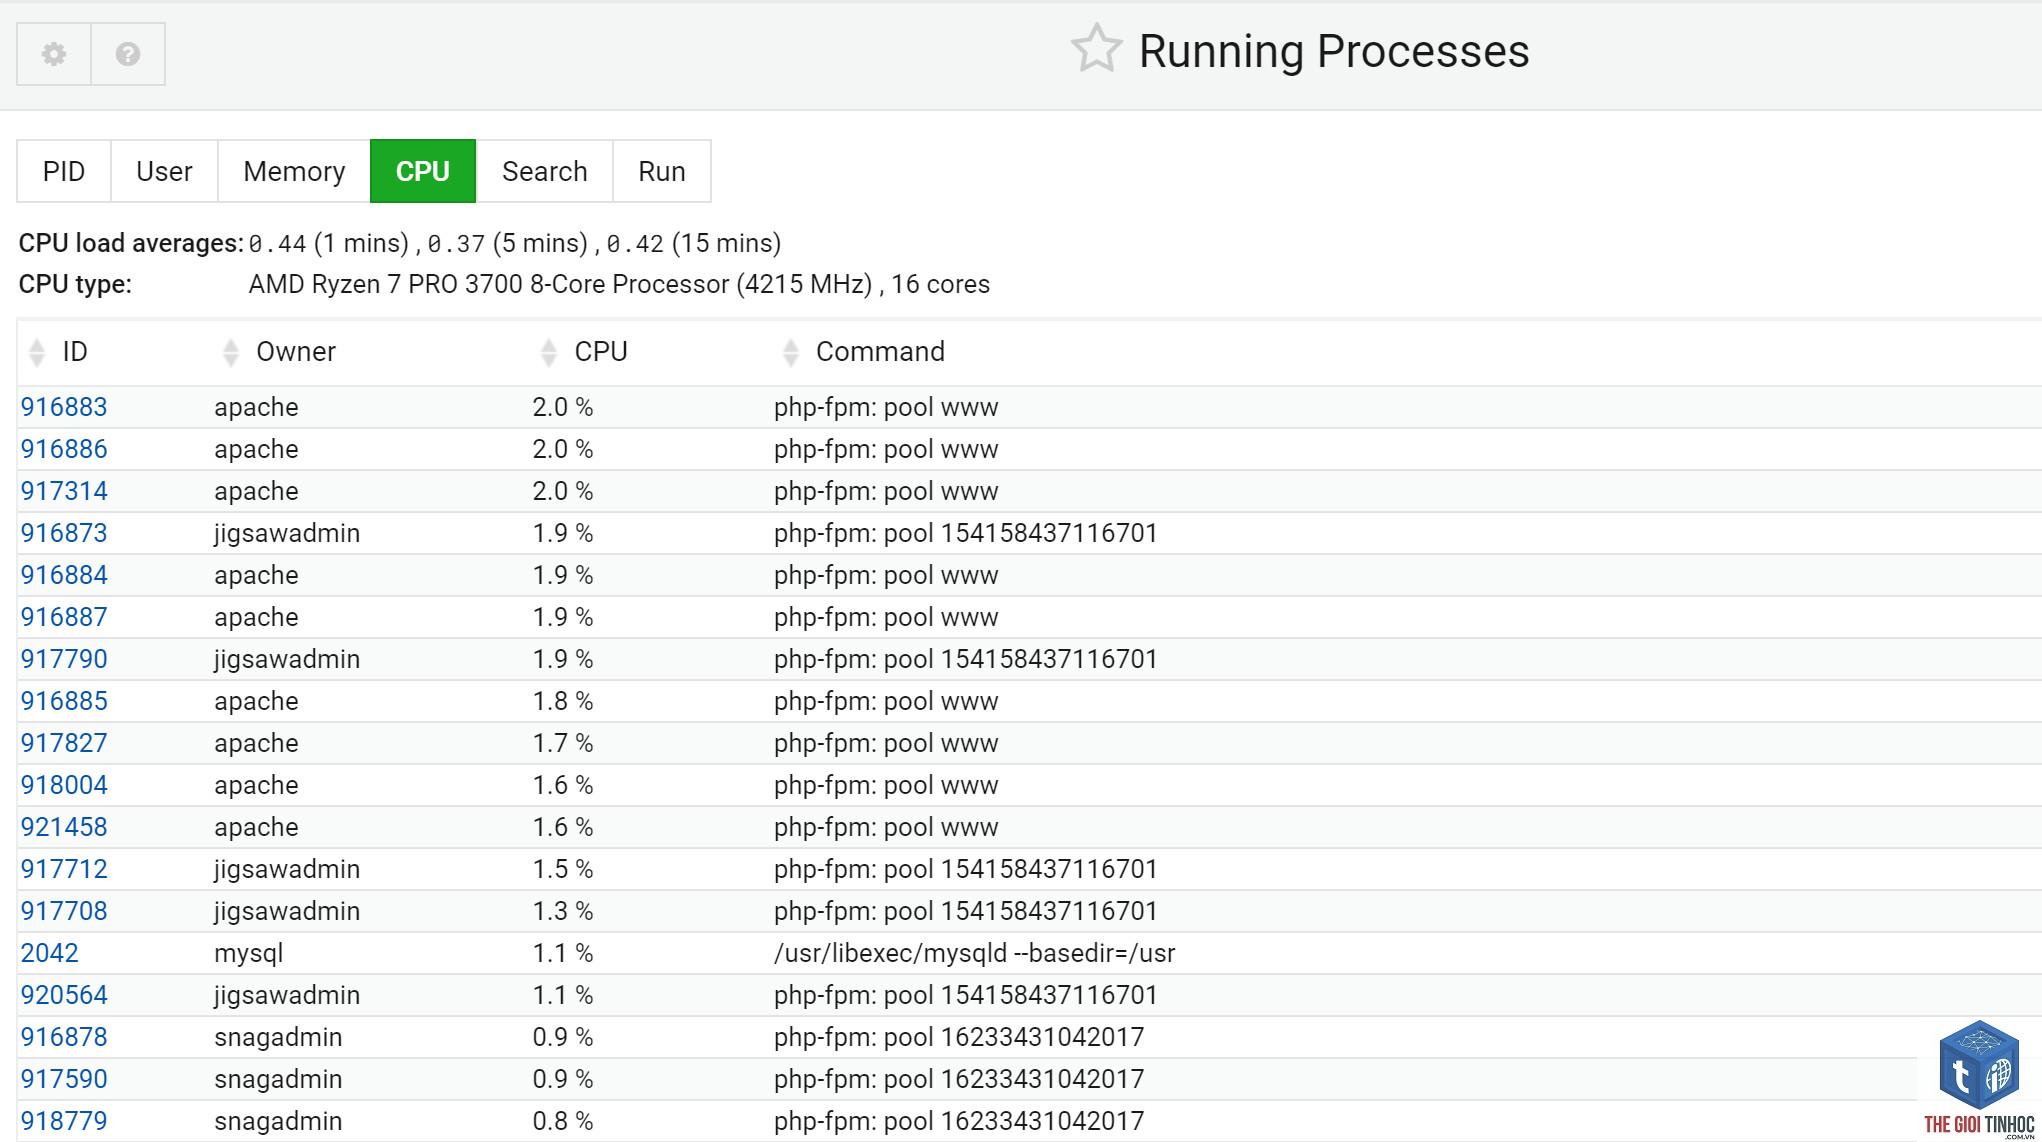Image resolution: width=2042 pixels, height=1142 pixels.
Task: Click the AMD Ryzen 7 PRO CPU type text
Action: (x=619, y=284)
